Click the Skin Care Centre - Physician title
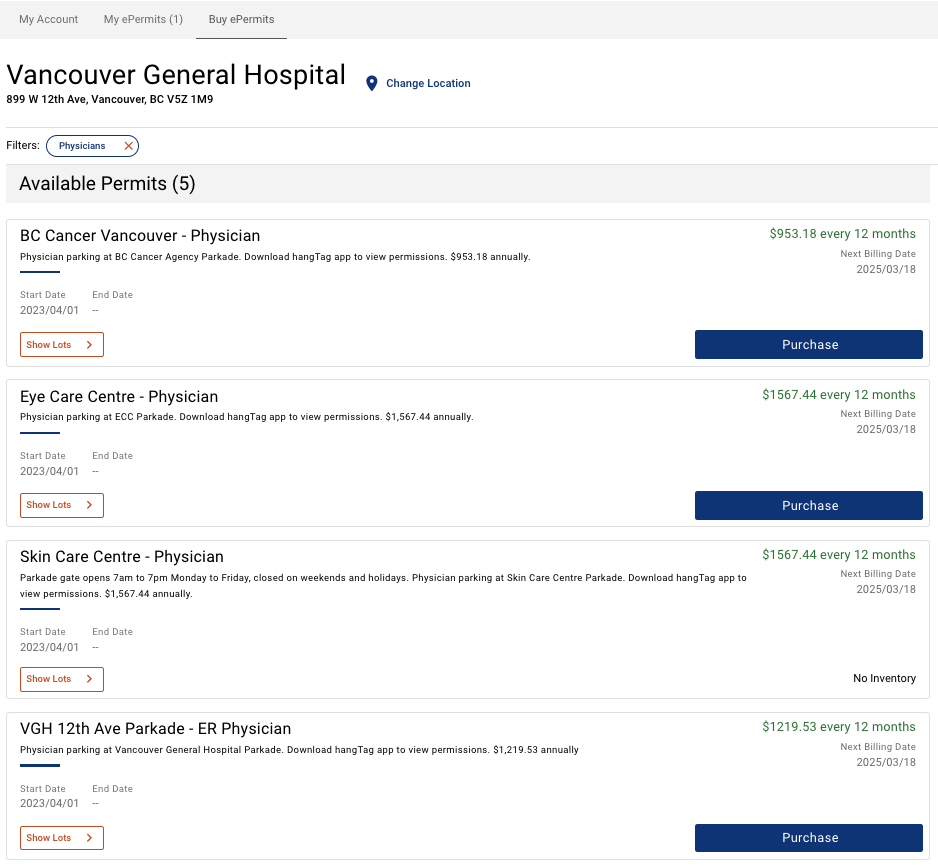 point(122,557)
